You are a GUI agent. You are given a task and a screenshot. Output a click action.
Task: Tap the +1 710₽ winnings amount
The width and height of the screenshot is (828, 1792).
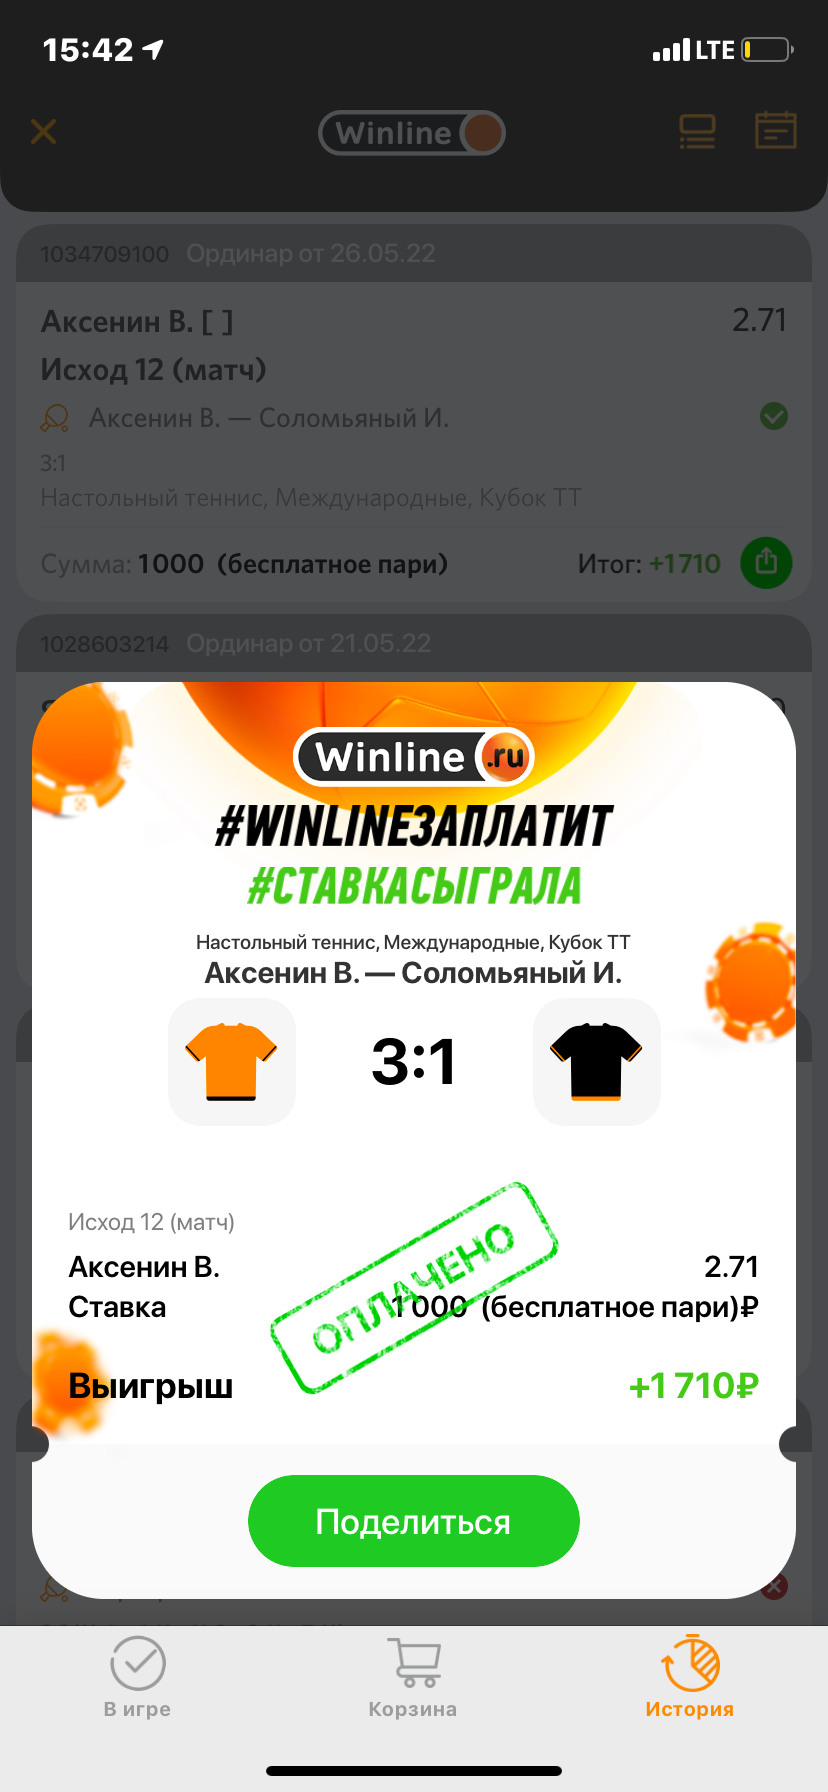point(693,1386)
